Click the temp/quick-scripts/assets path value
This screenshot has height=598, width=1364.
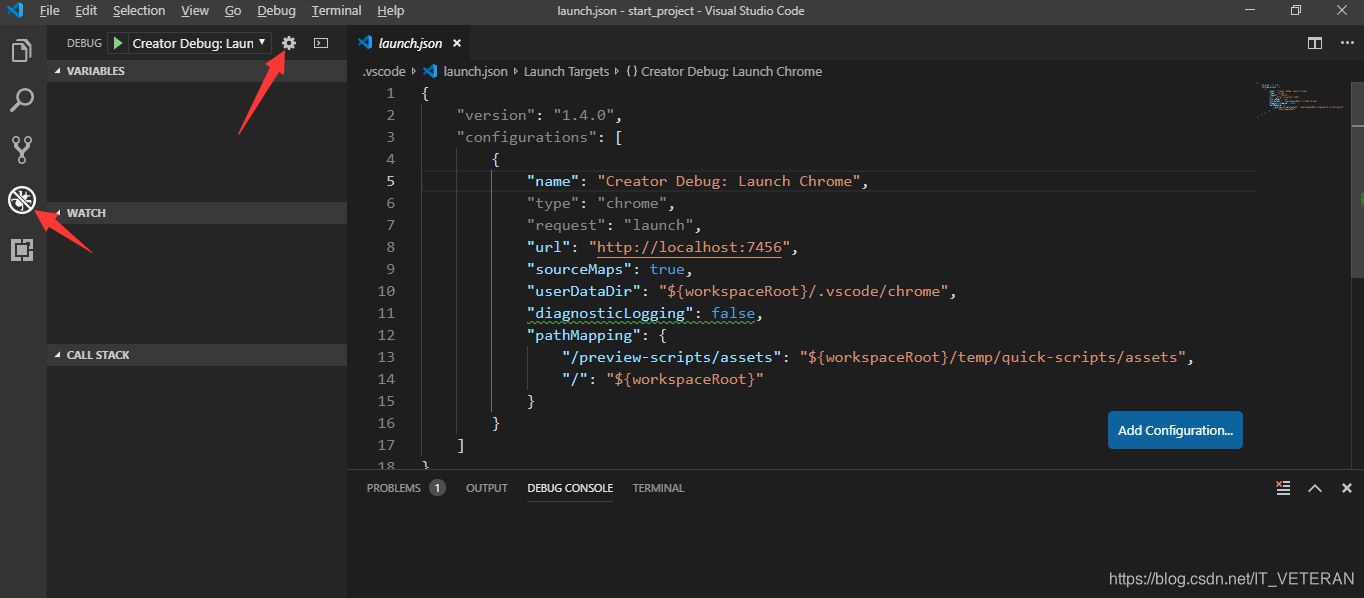pos(992,357)
